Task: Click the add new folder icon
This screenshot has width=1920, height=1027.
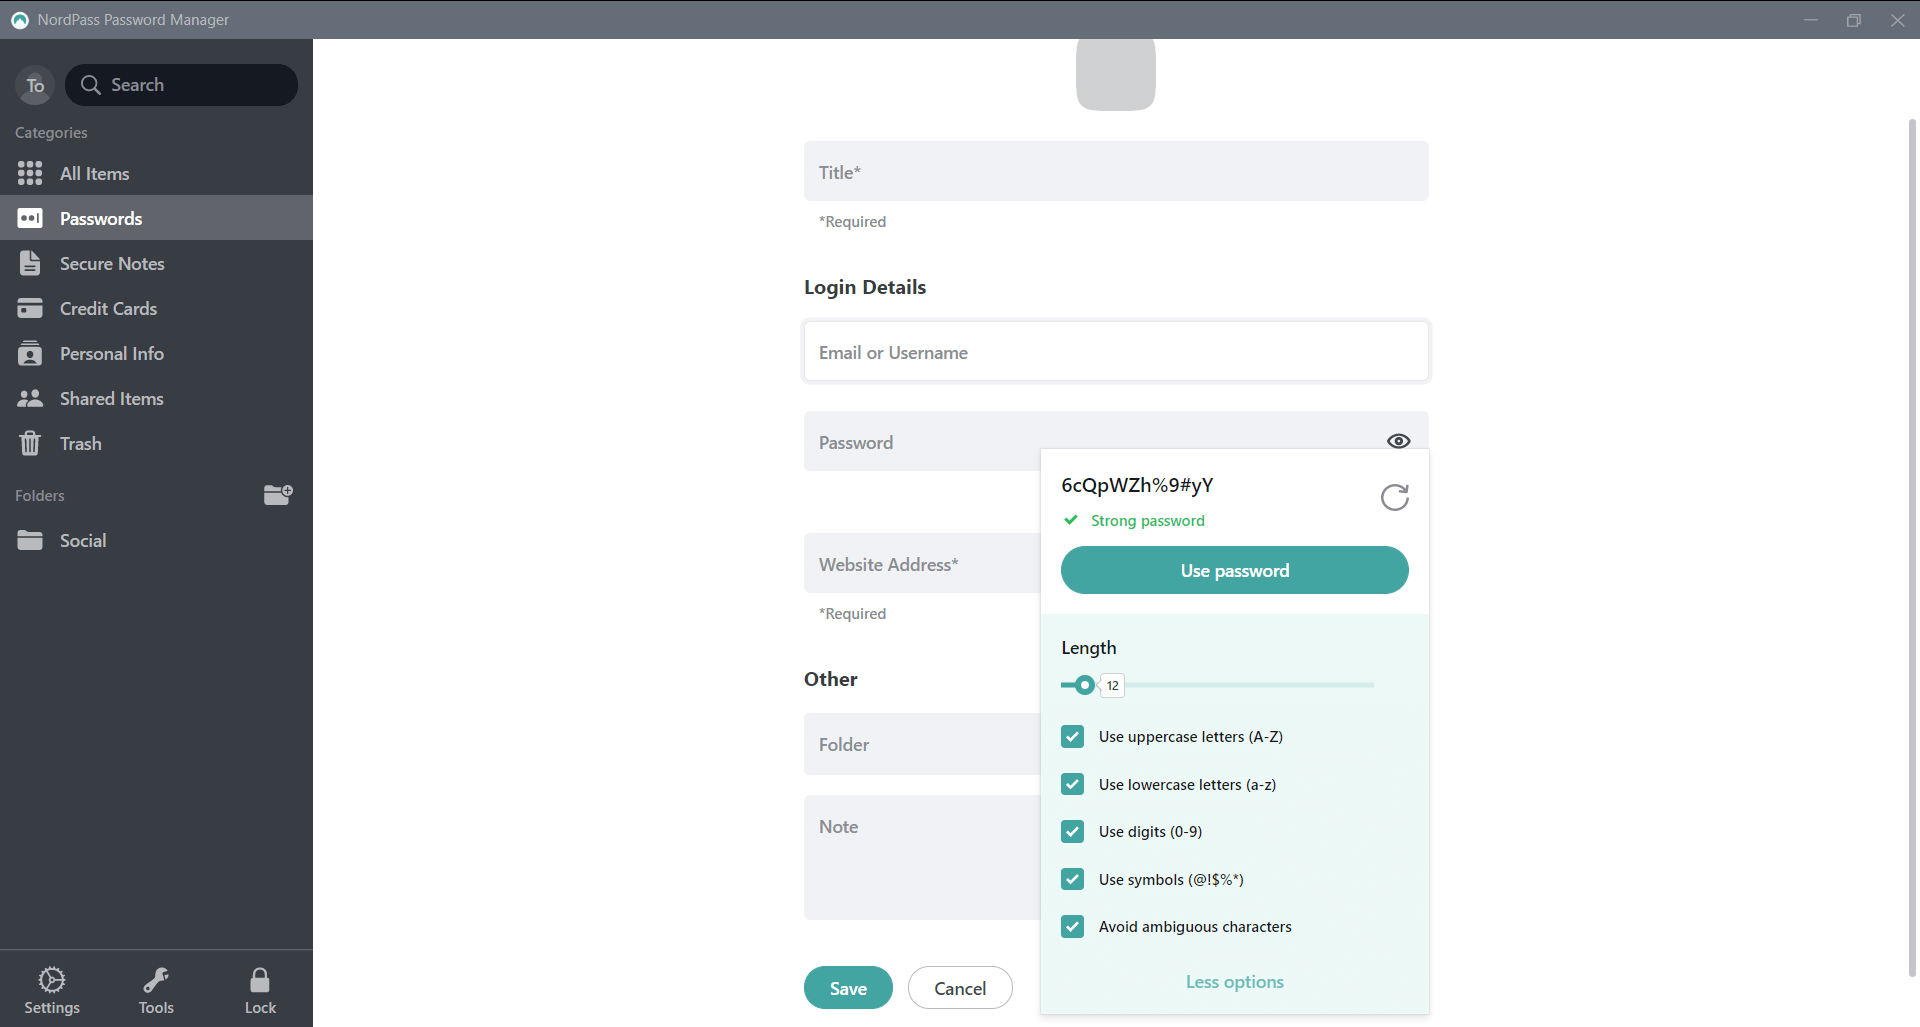Action: coord(277,495)
